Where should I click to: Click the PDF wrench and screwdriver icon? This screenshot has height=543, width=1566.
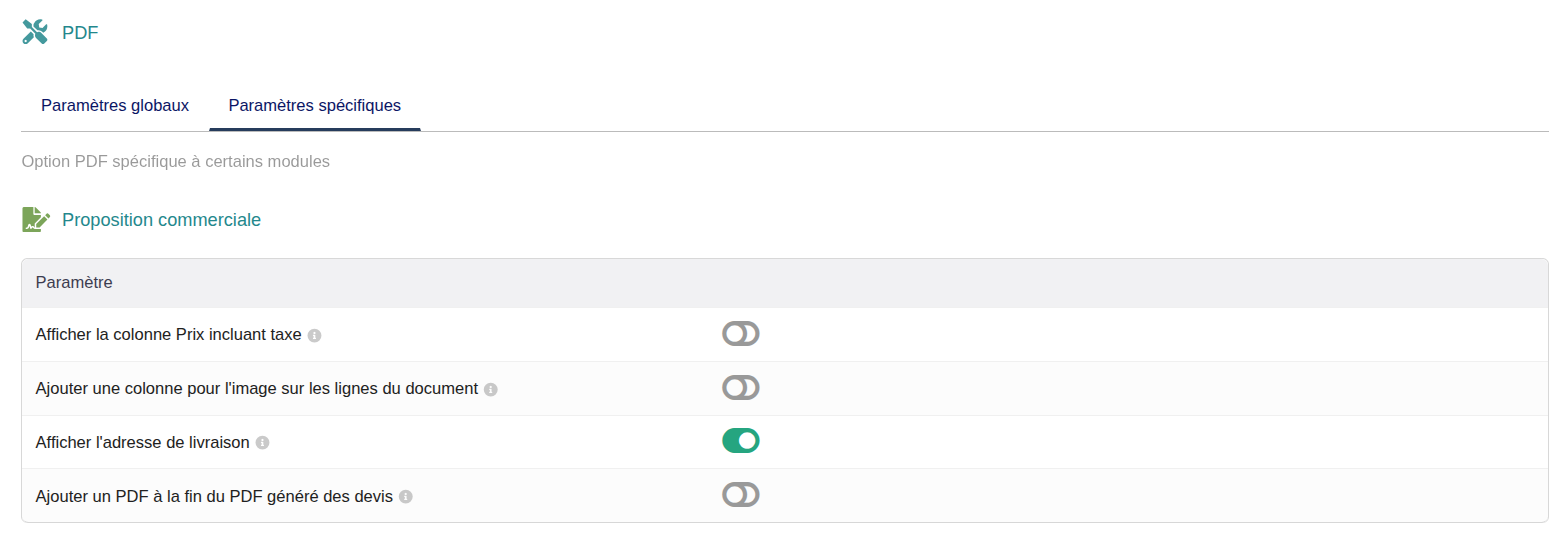point(35,32)
